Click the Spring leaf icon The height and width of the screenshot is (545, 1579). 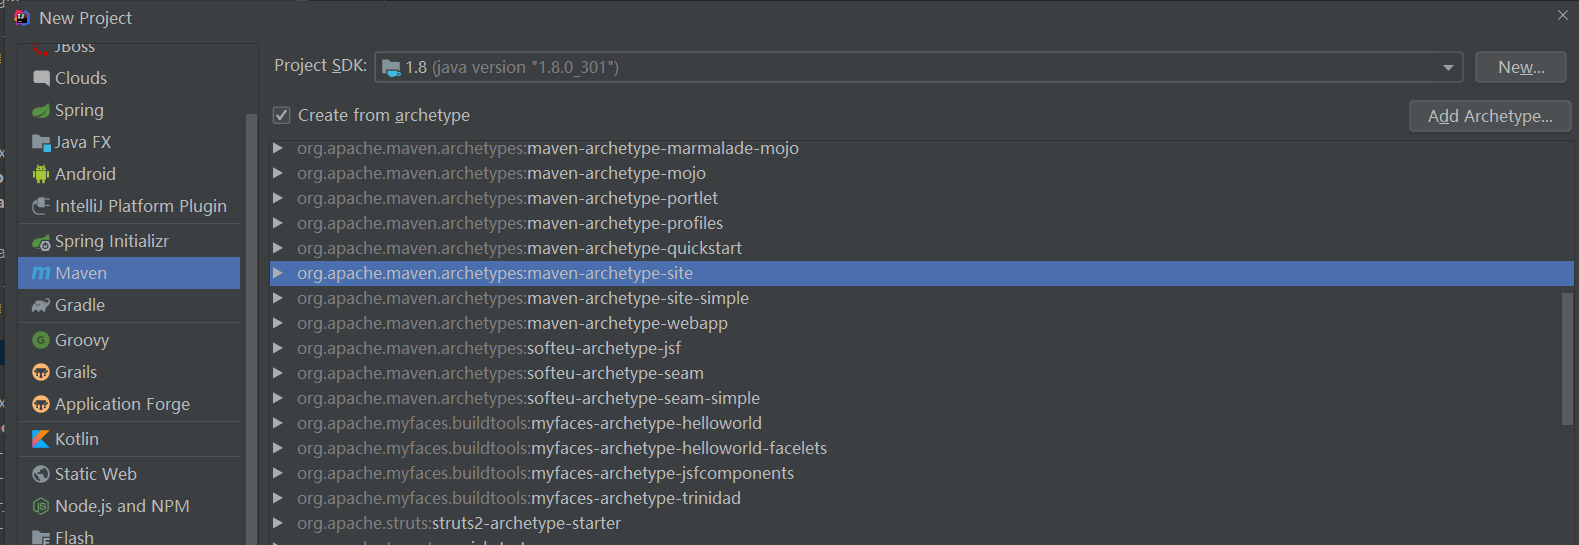click(41, 110)
